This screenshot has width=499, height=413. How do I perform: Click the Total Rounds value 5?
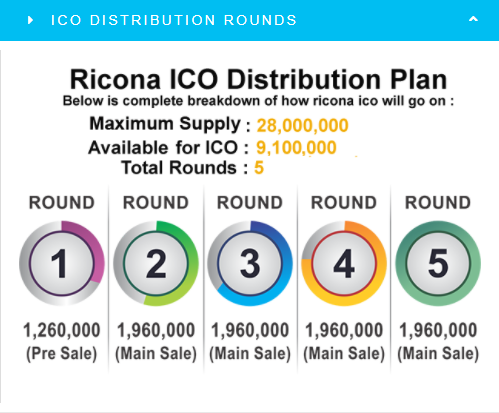(x=259, y=168)
